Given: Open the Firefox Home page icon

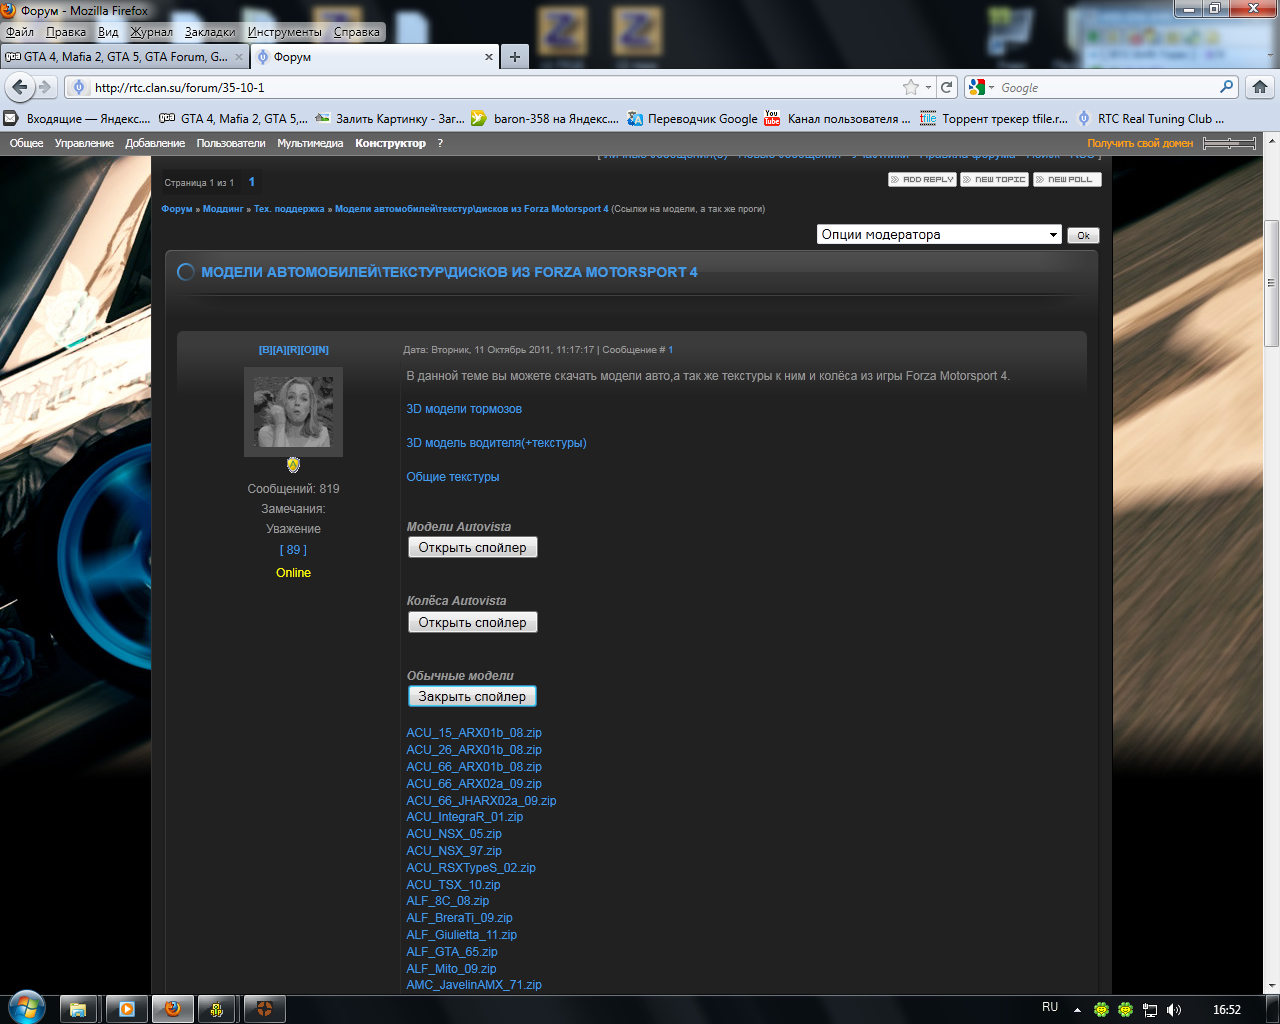Looking at the screenshot, I should [1260, 87].
